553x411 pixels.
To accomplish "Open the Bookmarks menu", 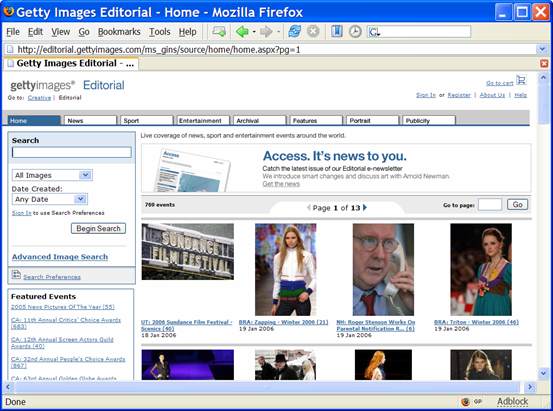I will click(119, 32).
